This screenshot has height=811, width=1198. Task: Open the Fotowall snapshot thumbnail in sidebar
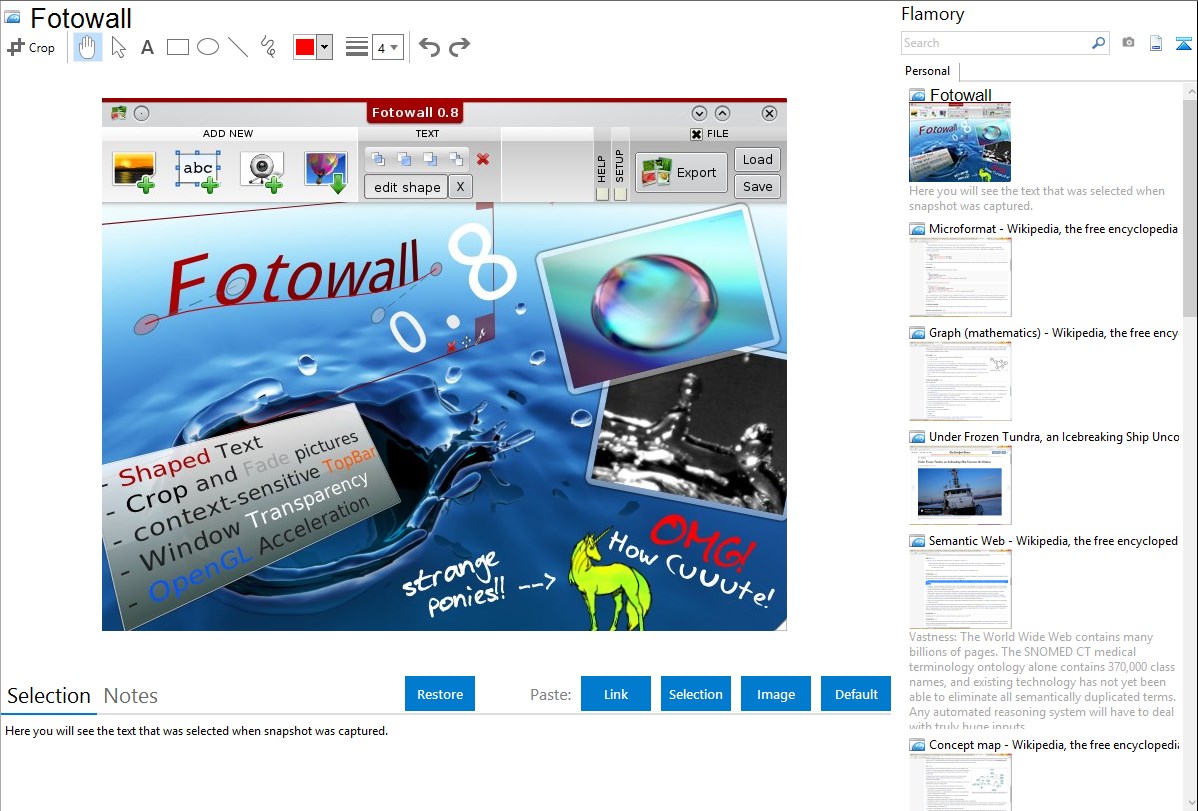click(960, 143)
